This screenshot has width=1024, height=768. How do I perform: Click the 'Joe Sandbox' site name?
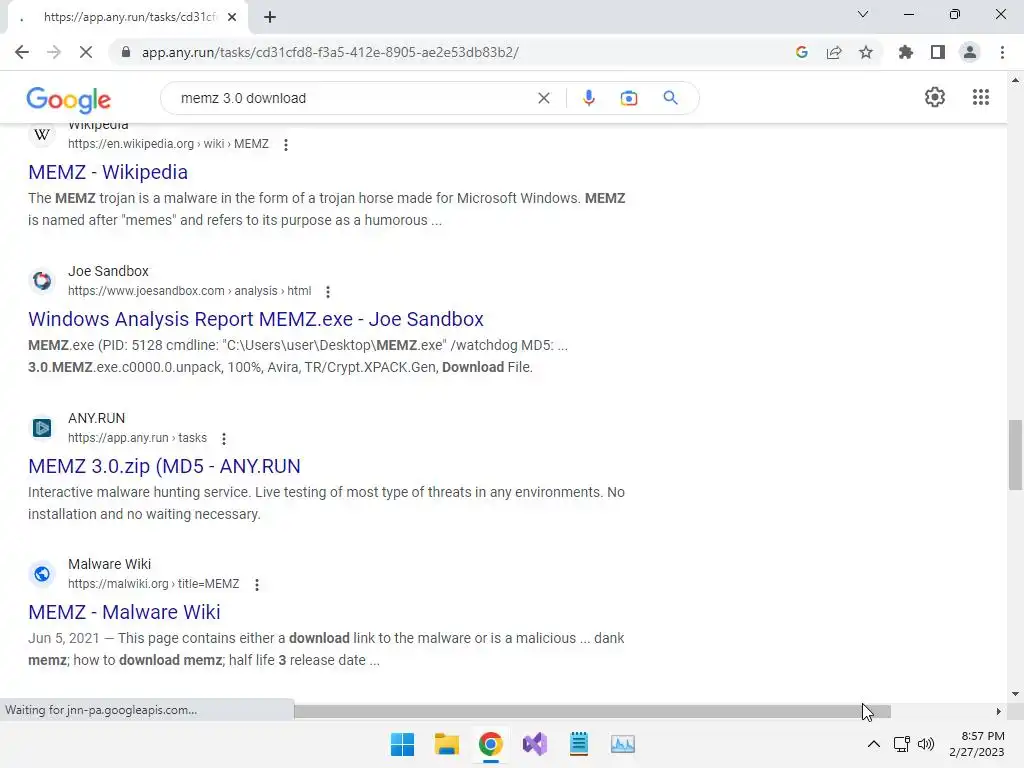click(x=108, y=271)
